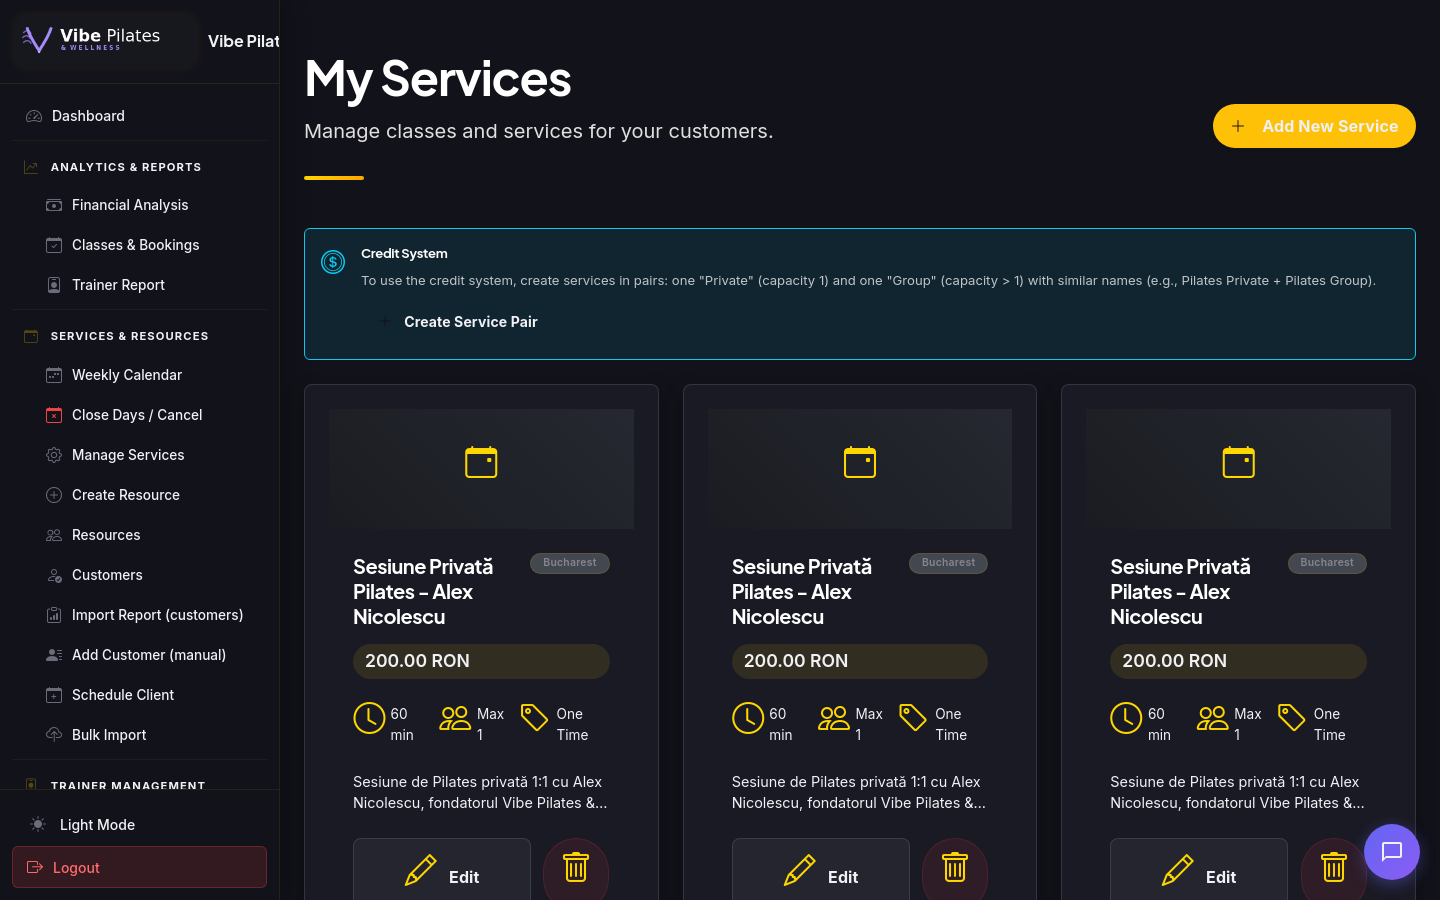Log out using the Logout button
Image resolution: width=1440 pixels, height=900 pixels.
(x=139, y=867)
